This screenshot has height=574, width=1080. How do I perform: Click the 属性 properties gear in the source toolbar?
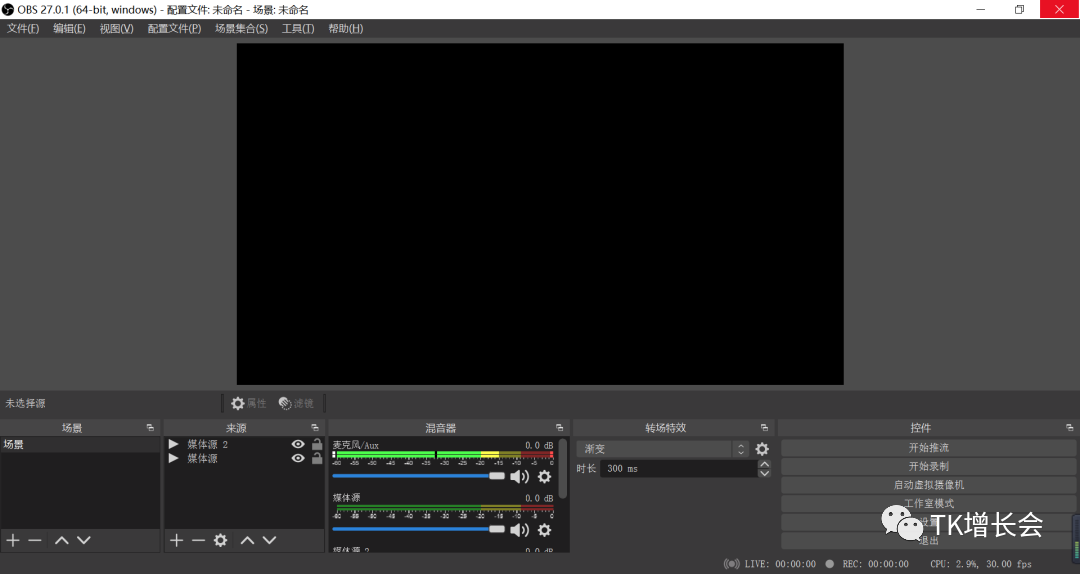point(238,403)
